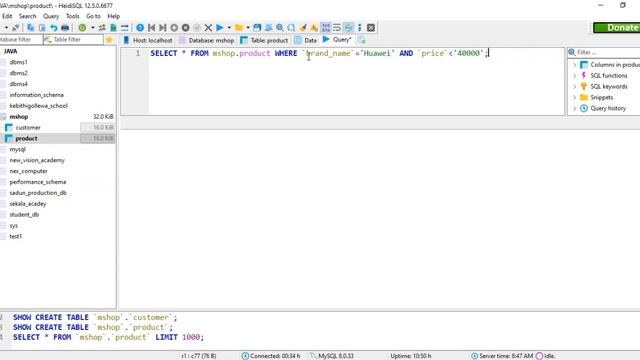Click the JAVA session root node
This screenshot has height=360, width=640.
11,51
